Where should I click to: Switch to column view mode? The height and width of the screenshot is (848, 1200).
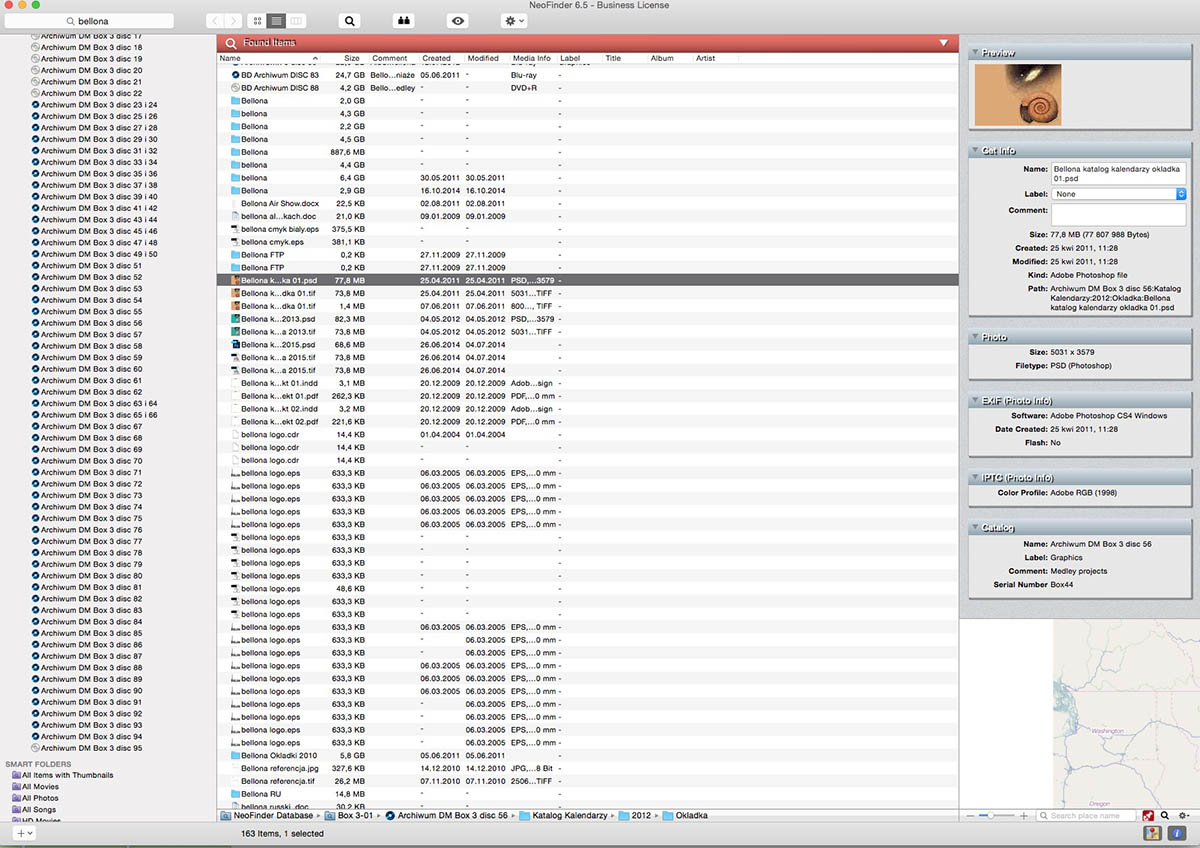point(297,20)
